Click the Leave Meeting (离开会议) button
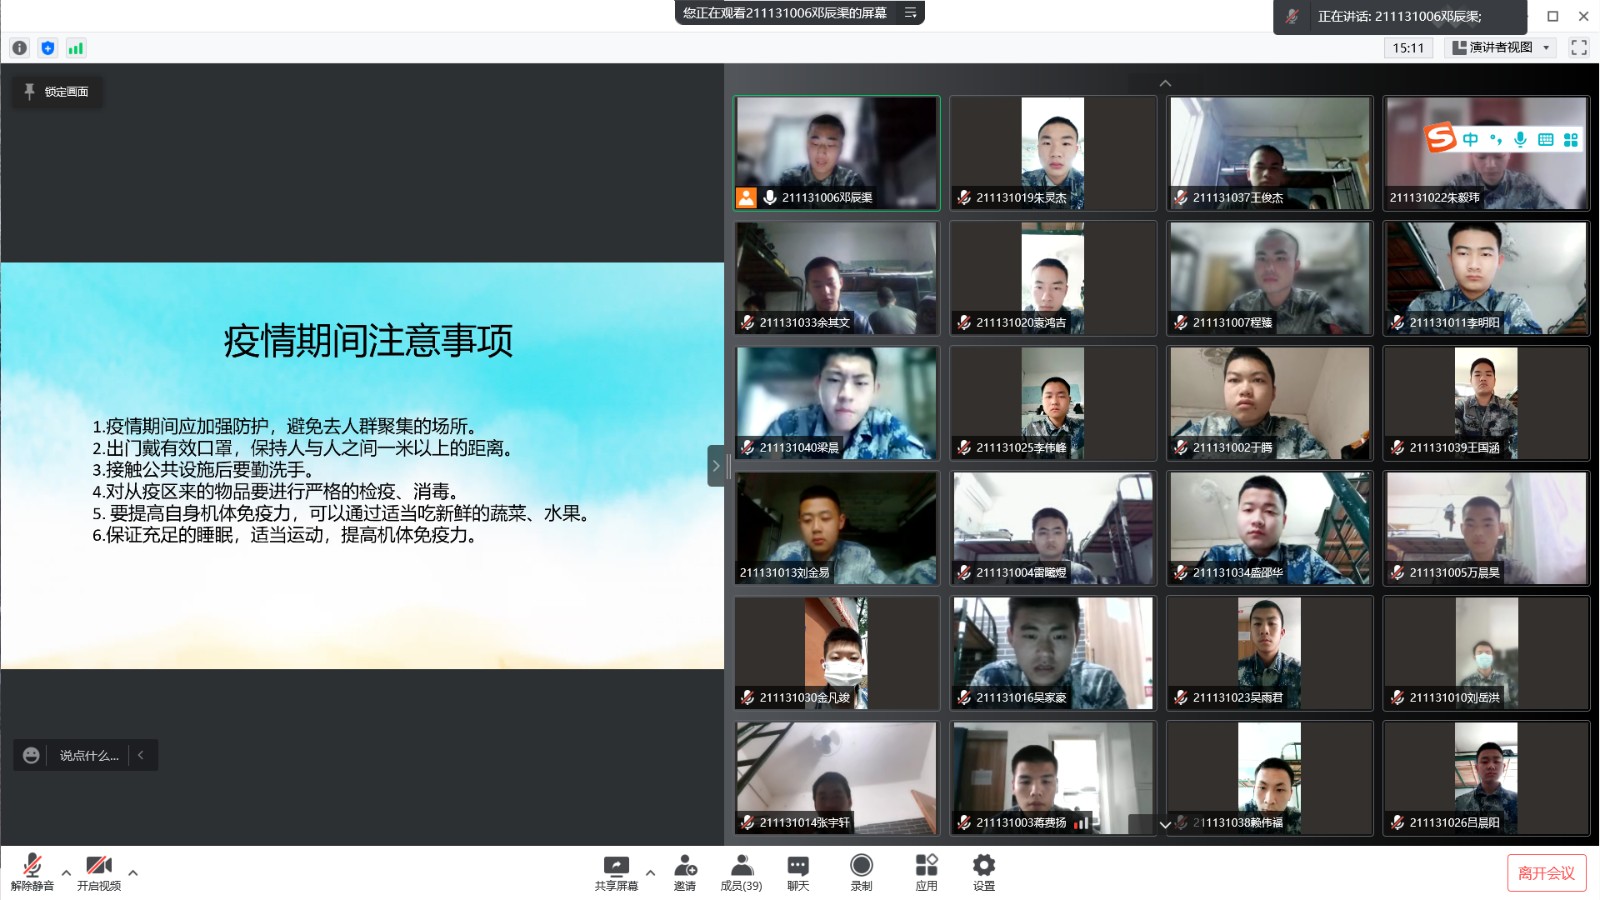Viewport: 1600px width, 900px height. click(x=1546, y=873)
